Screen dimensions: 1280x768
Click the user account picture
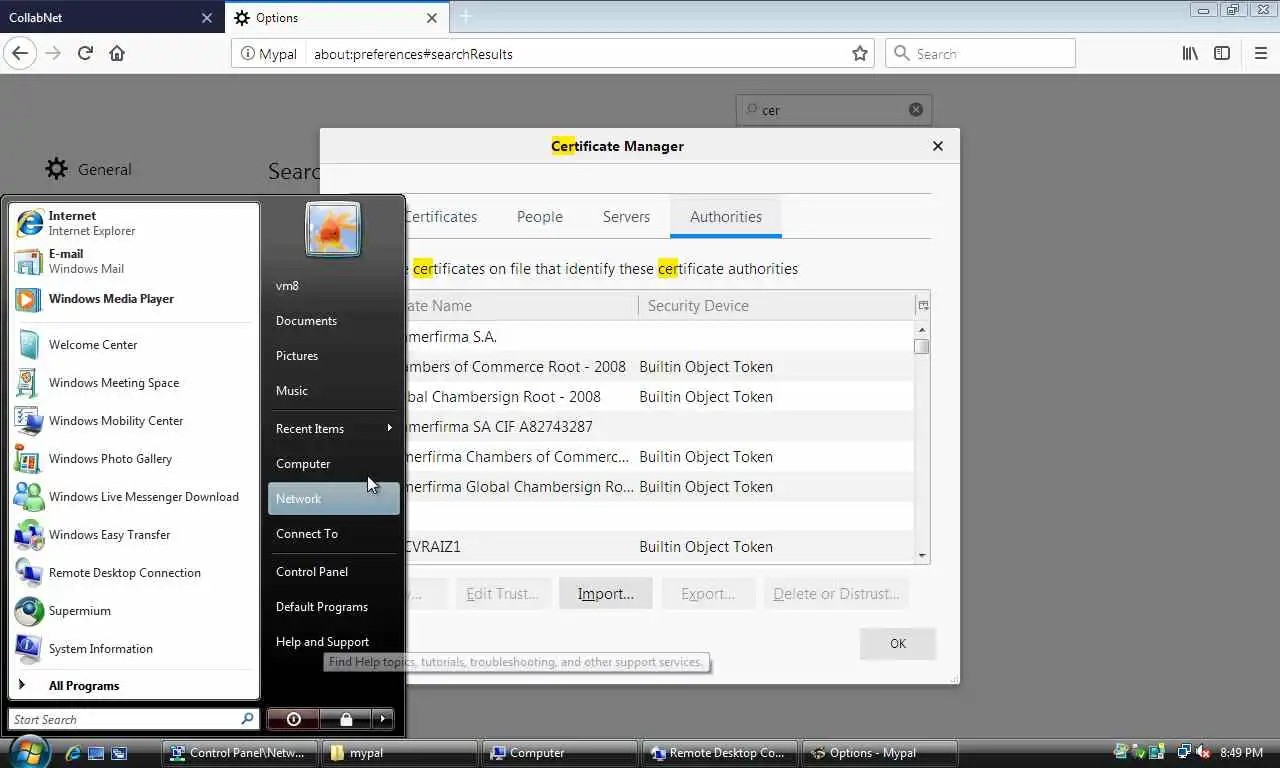(x=332, y=229)
